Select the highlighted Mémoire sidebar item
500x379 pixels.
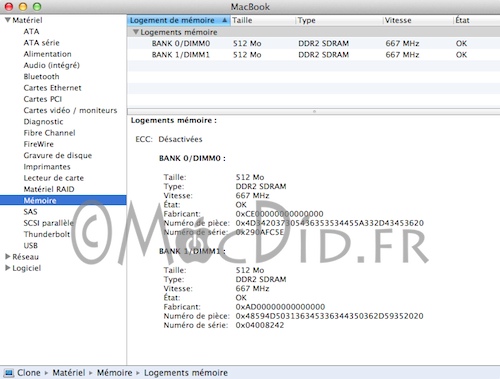click(63, 200)
